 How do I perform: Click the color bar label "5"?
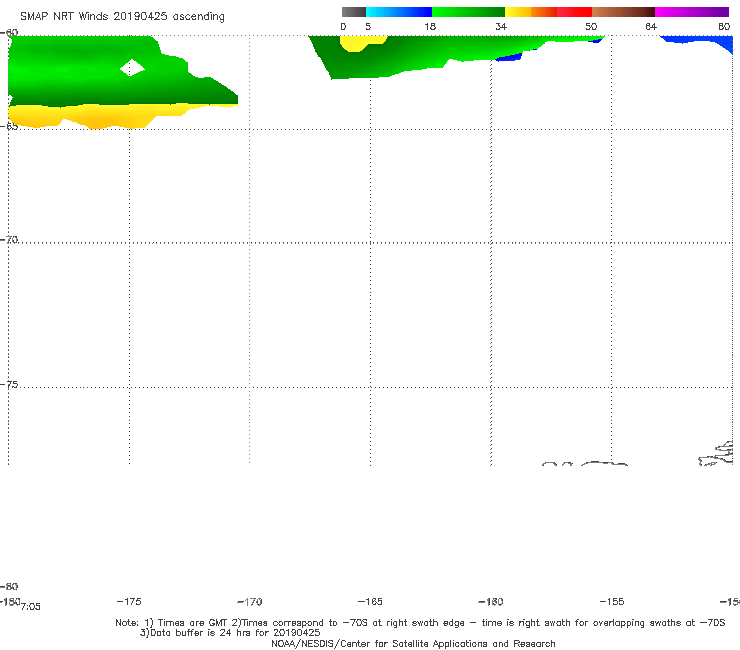click(x=368, y=26)
